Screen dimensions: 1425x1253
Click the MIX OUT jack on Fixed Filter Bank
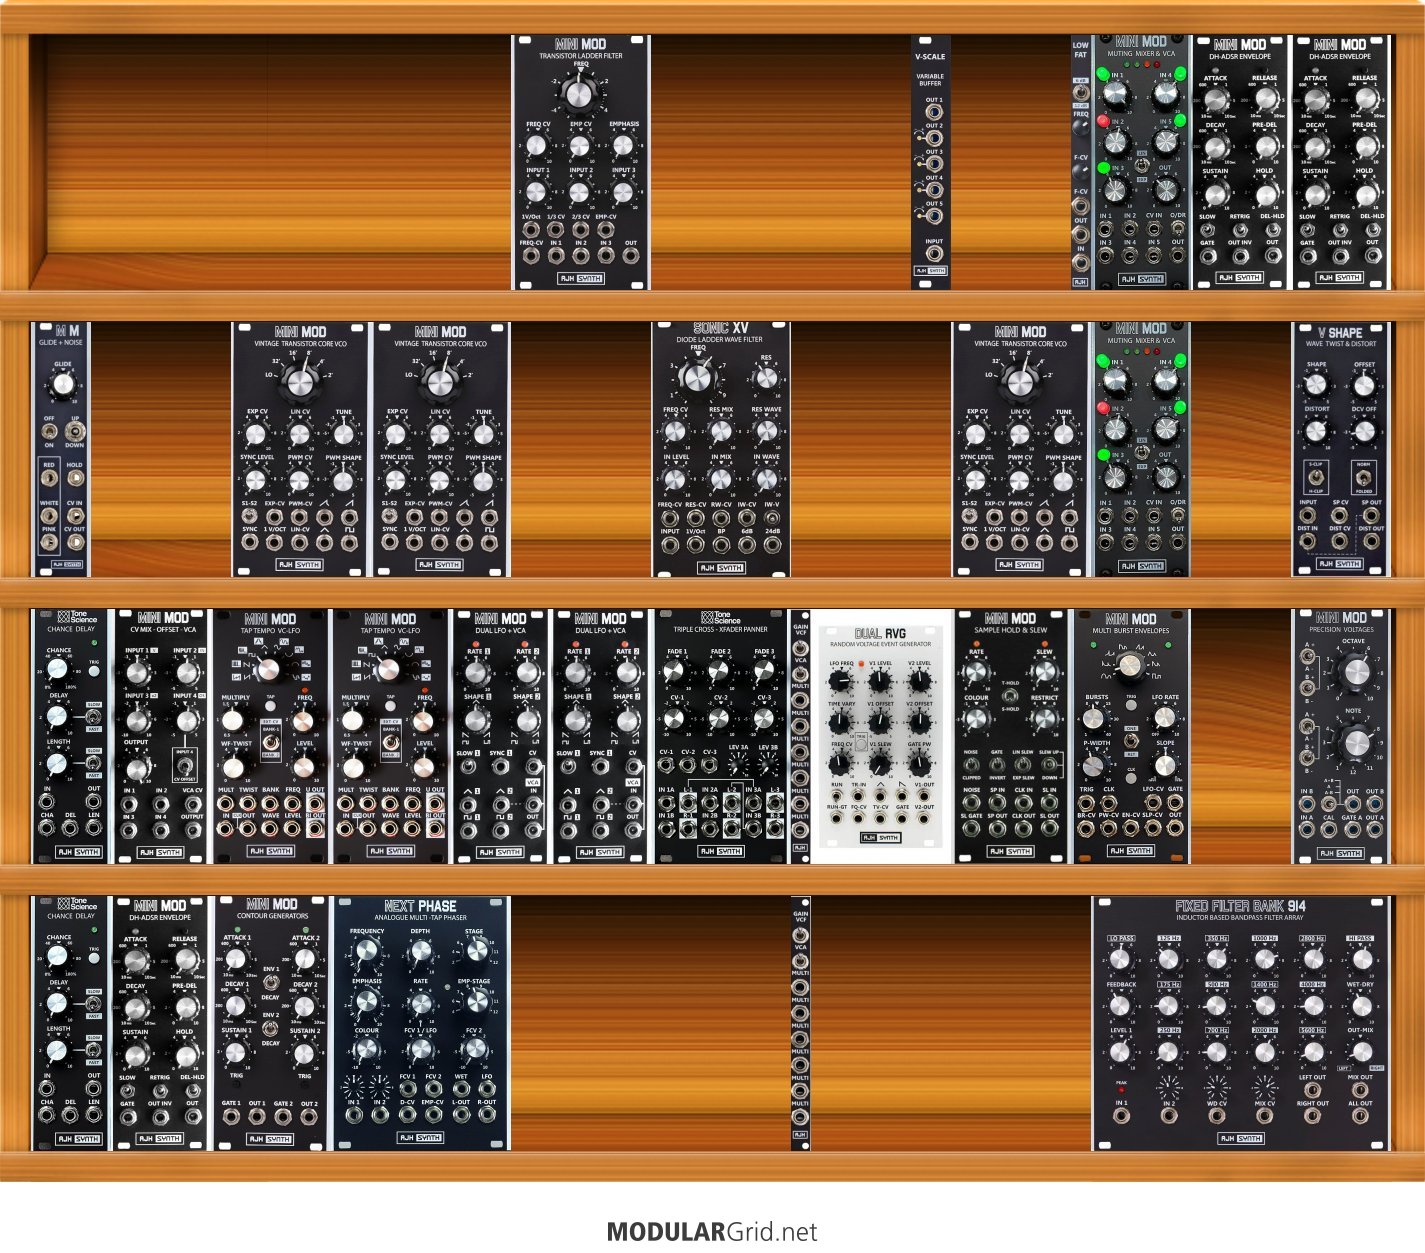point(1361,1090)
